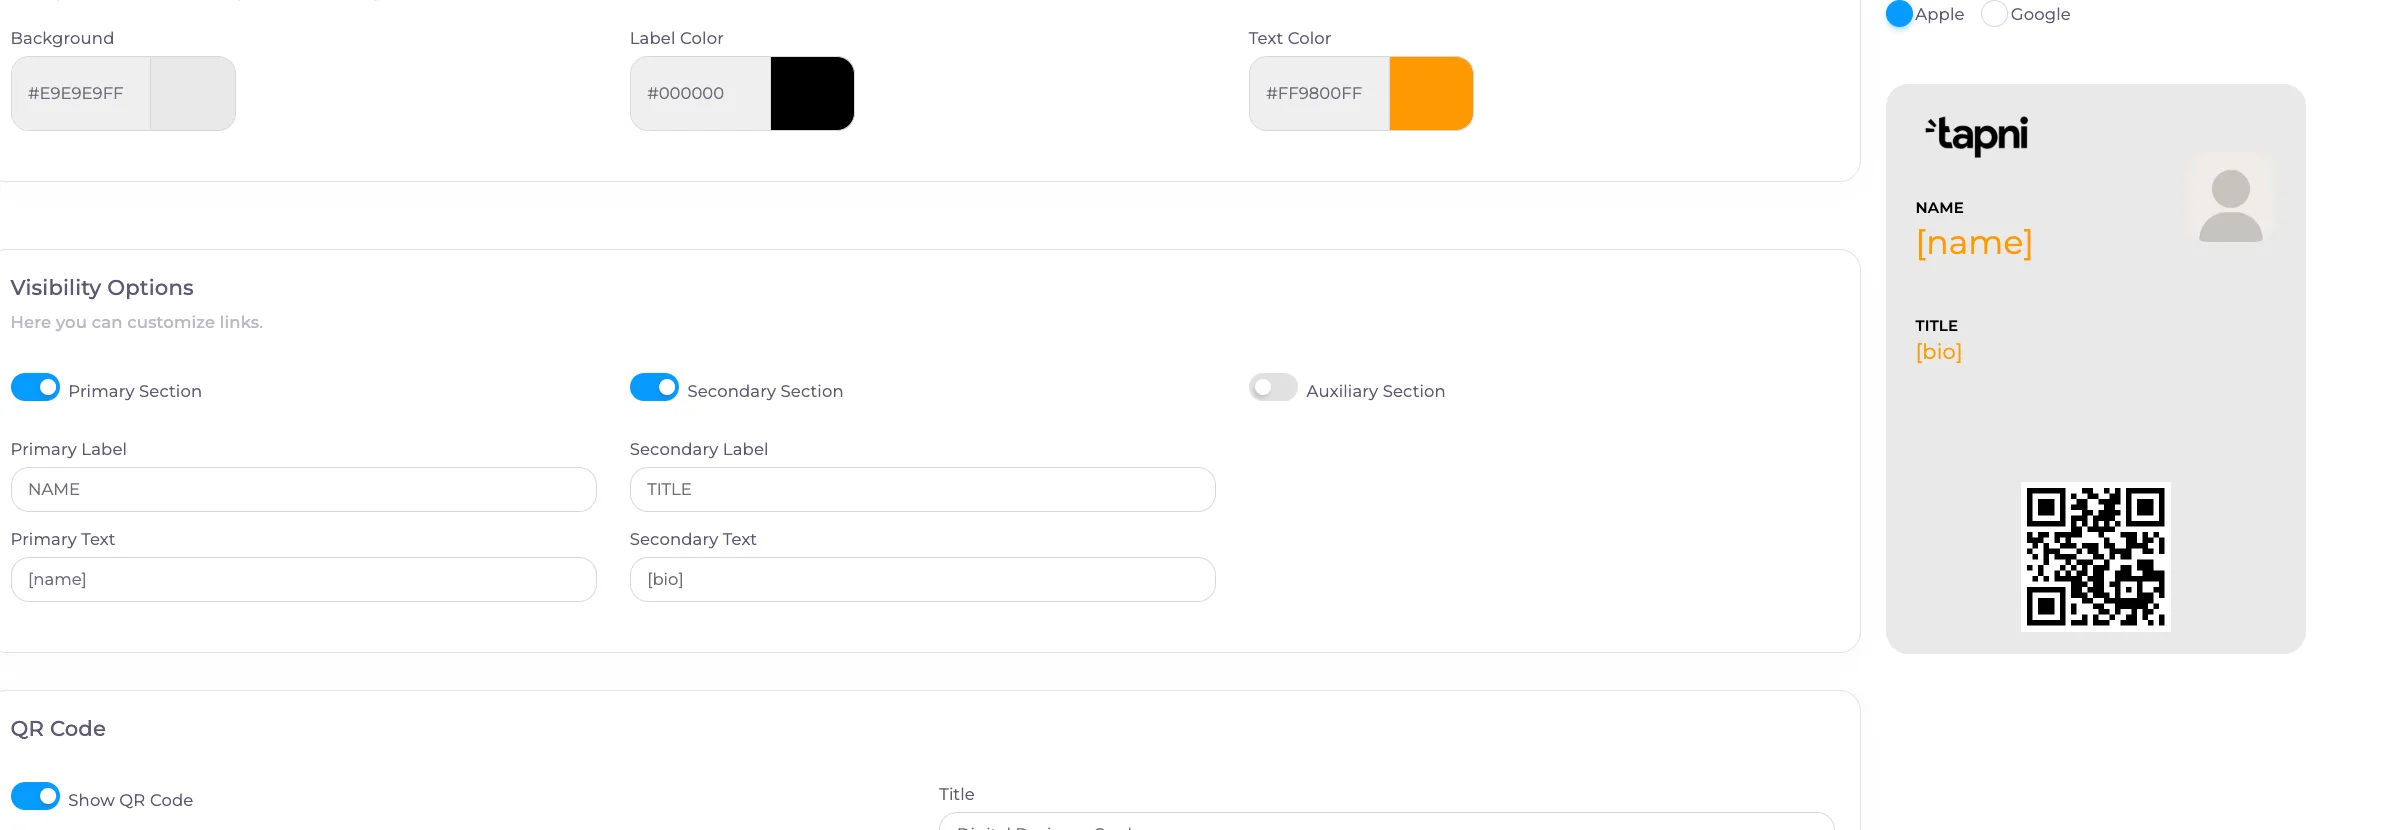Click the NAME label on card preview
This screenshot has width=2396, height=830.
click(1940, 208)
